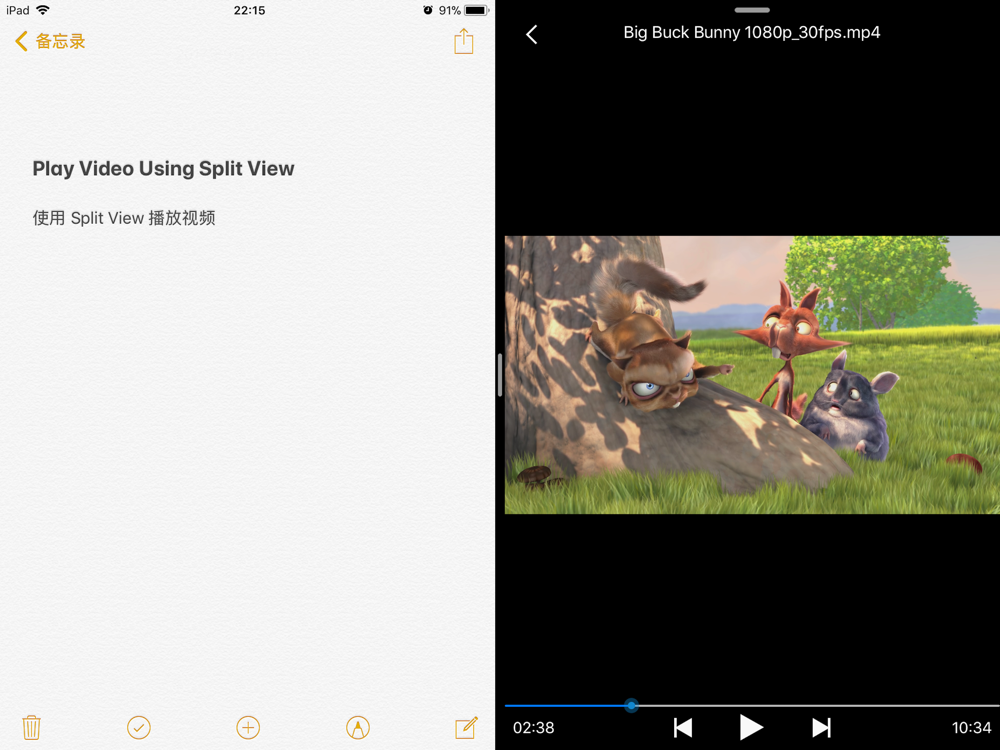The width and height of the screenshot is (1000, 750).
Task: Play the video
Action: 751,728
